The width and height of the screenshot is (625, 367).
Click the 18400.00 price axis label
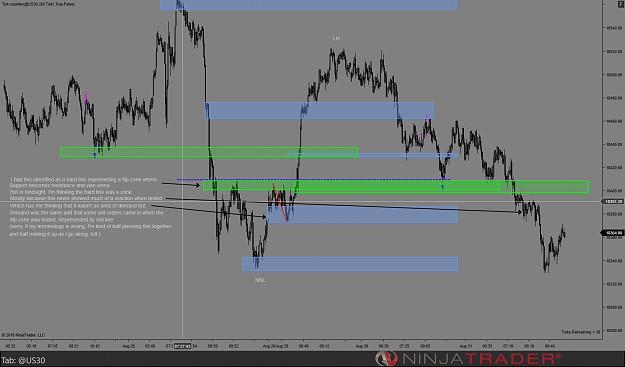coord(614,191)
